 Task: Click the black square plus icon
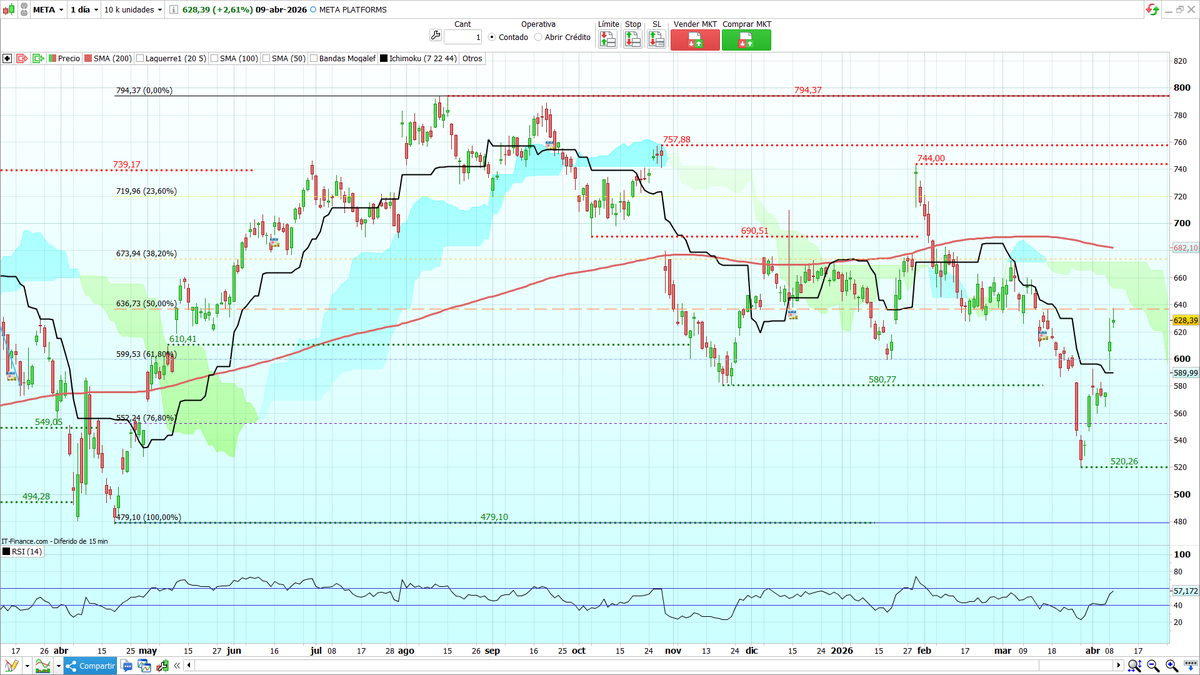pyautogui.click(x=8, y=58)
